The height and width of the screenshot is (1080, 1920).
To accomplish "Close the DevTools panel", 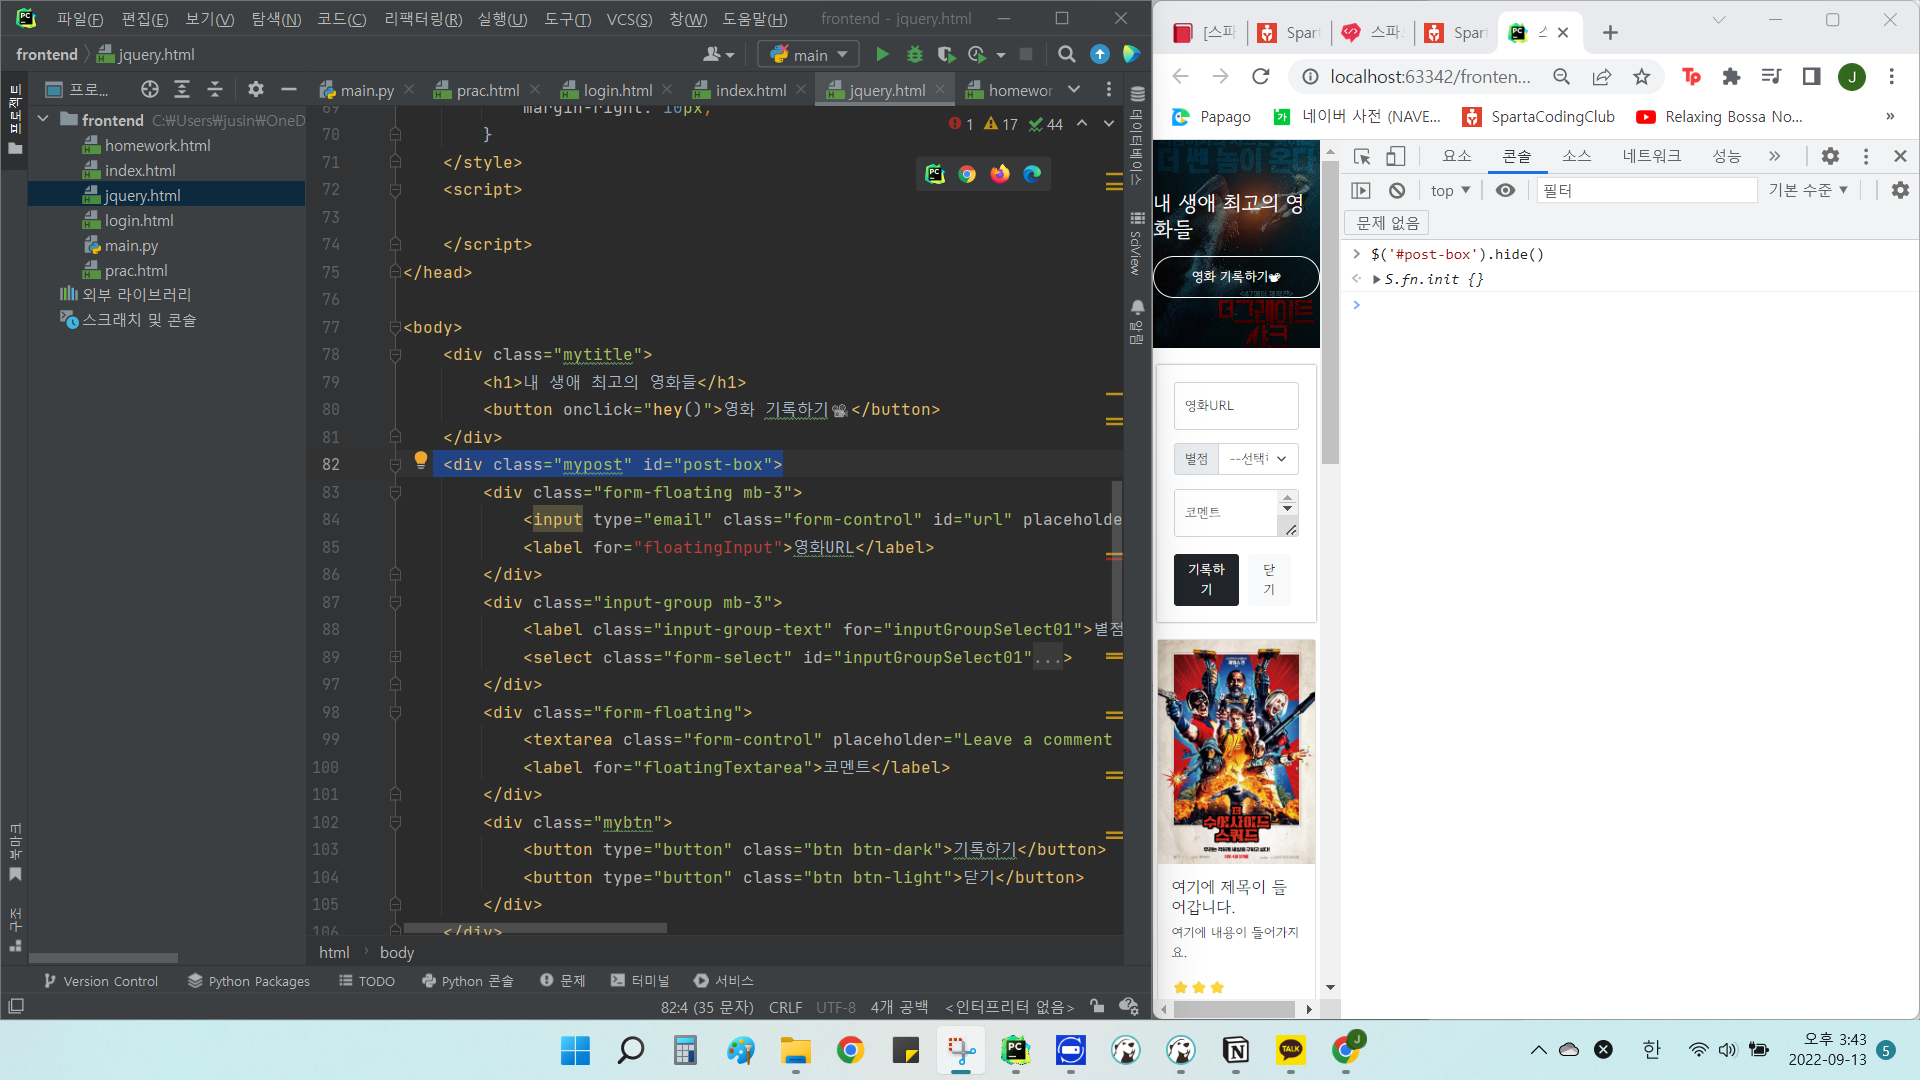I will [x=1901, y=156].
